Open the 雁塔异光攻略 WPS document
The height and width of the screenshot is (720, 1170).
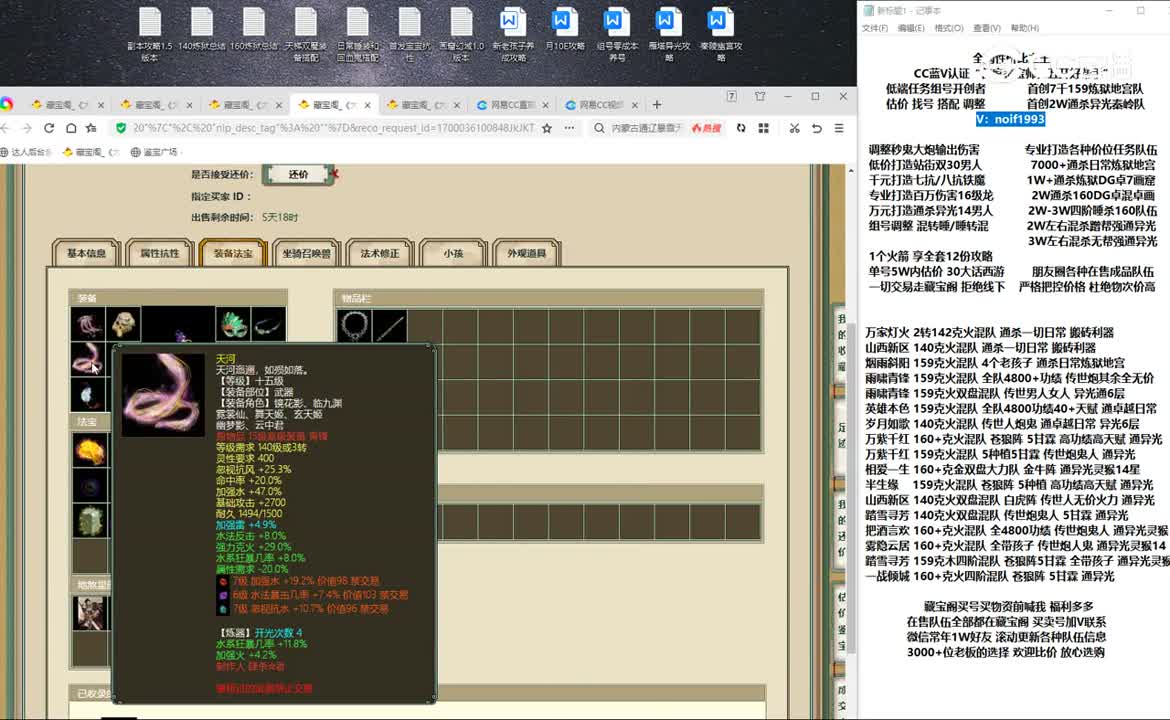669,34
